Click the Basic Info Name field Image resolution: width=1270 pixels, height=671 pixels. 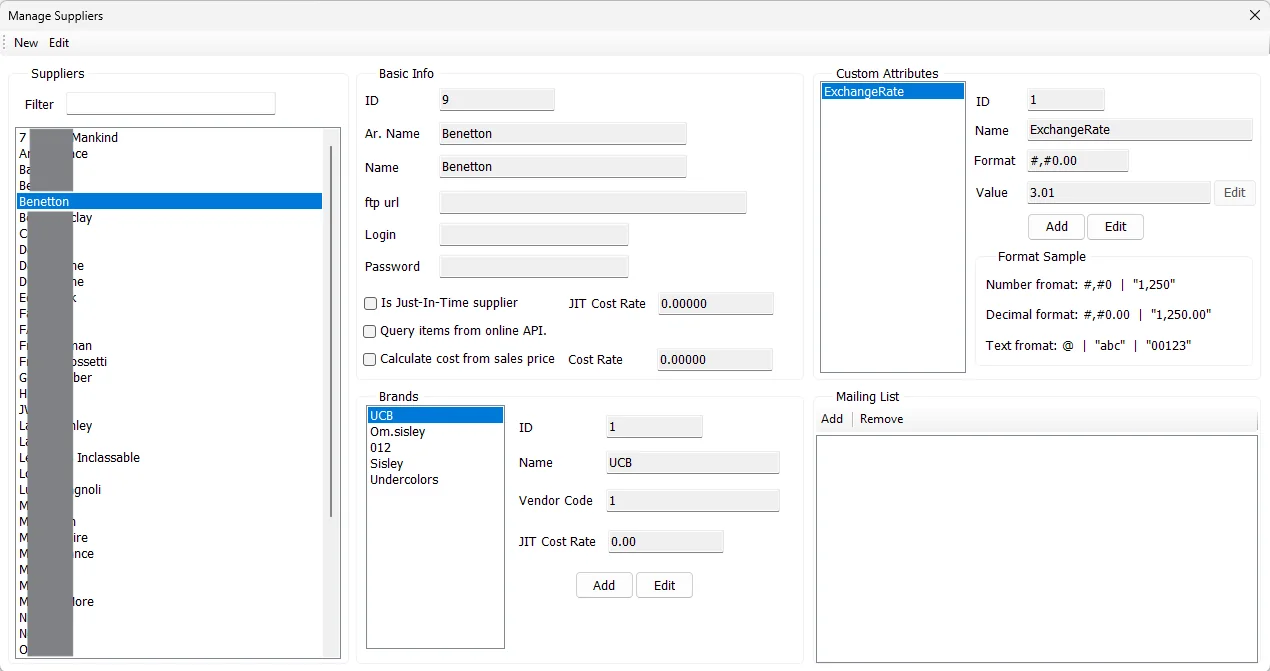point(562,167)
